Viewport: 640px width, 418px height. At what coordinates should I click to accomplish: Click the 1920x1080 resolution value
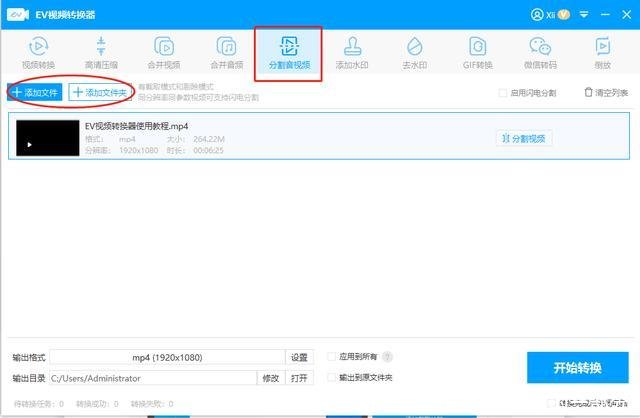click(139, 150)
